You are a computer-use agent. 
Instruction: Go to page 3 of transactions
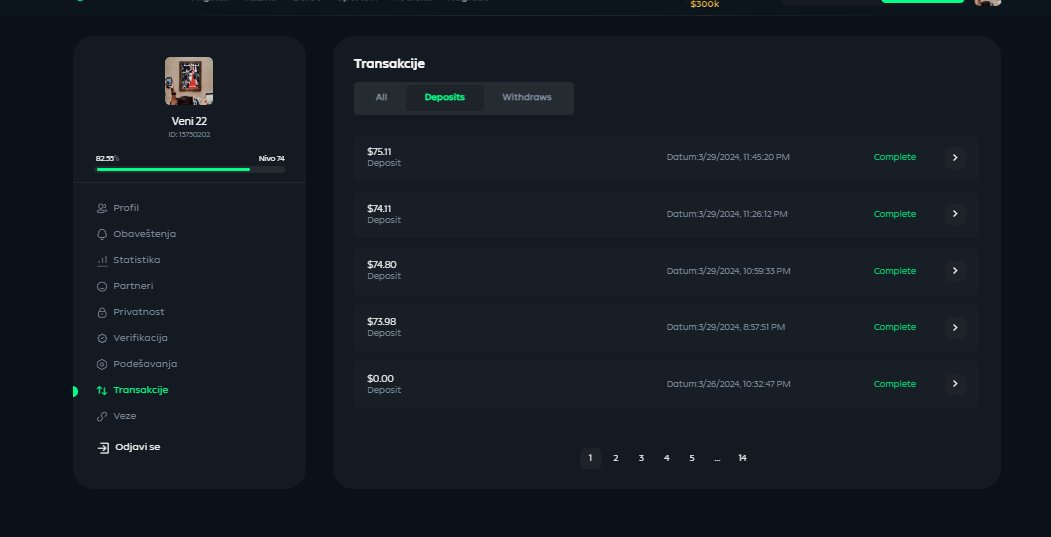click(641, 459)
